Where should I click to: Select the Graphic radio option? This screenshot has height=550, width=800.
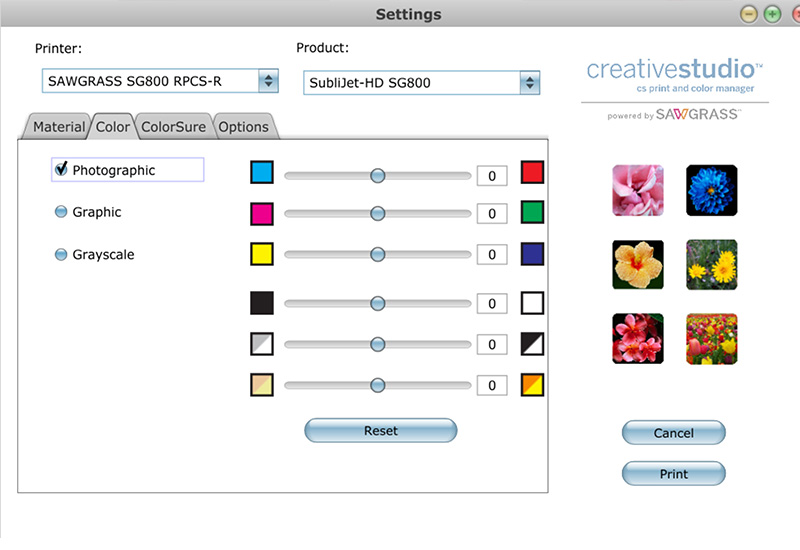tap(61, 212)
